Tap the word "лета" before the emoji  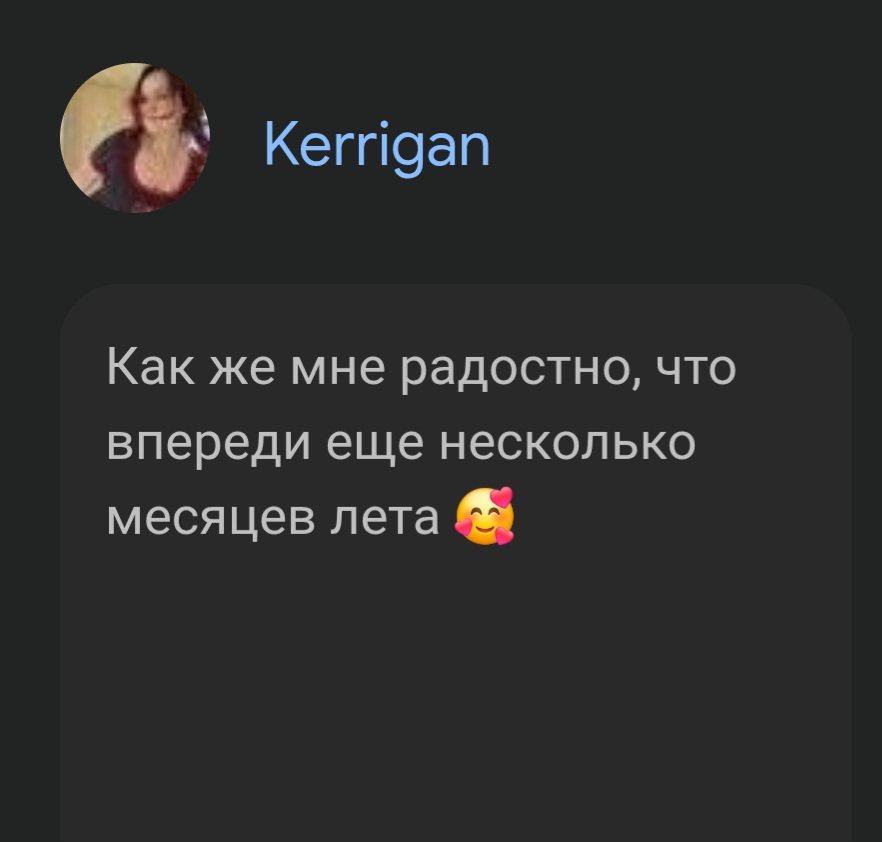coord(384,518)
